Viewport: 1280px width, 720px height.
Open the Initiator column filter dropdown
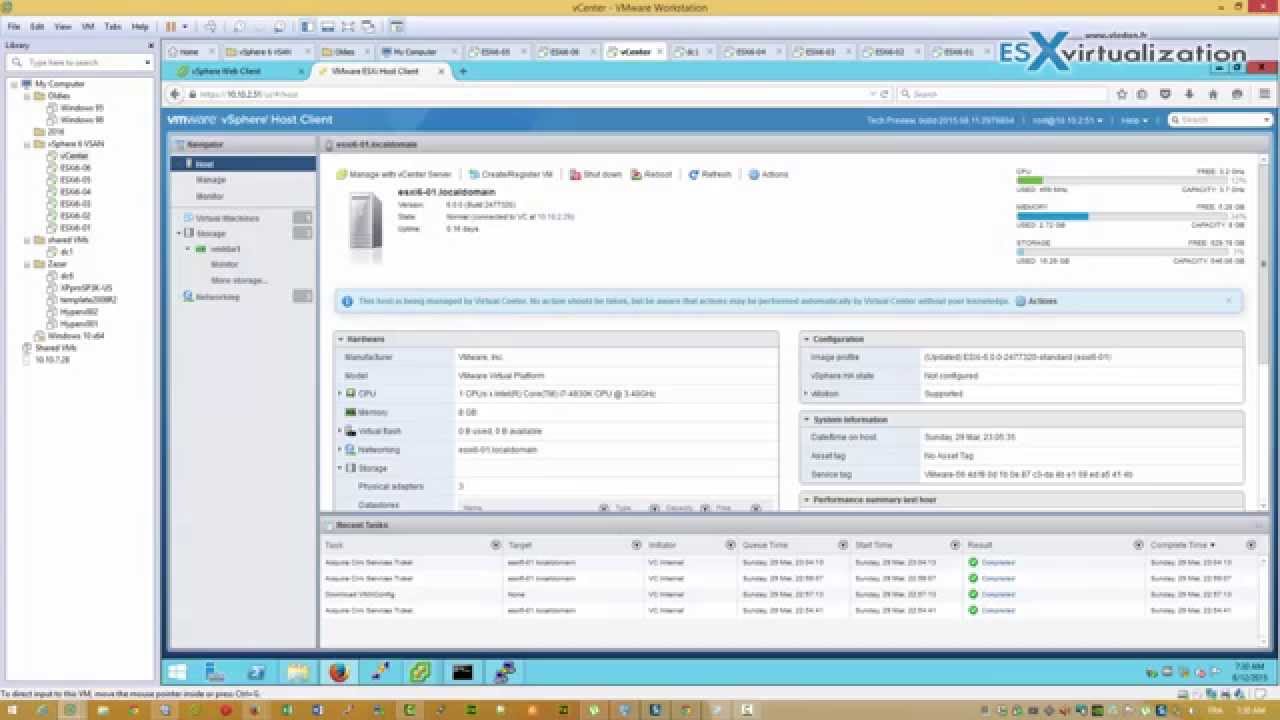[x=731, y=545]
